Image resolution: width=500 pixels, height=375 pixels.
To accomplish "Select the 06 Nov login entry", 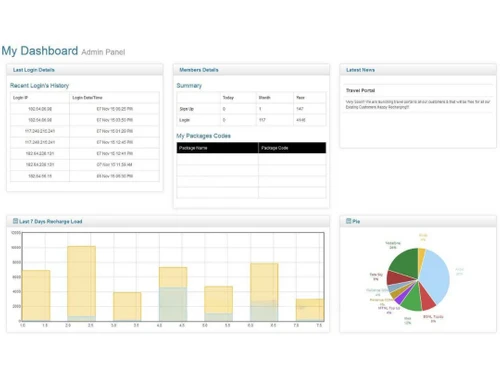I will coord(85,176).
